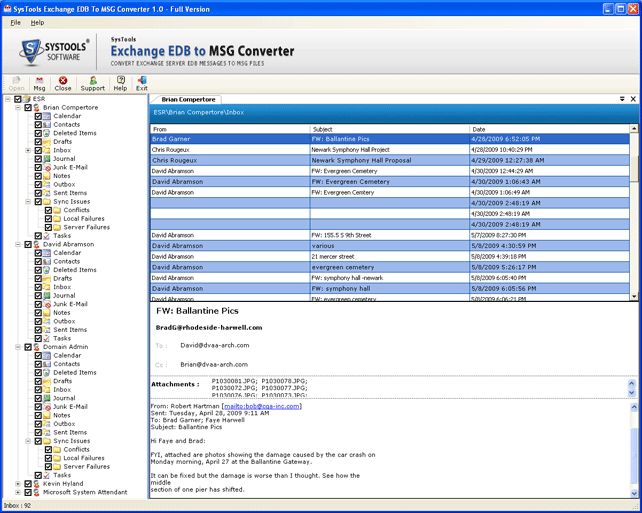Collapse the ESR root tree node
642x513 pixels.
8,99
